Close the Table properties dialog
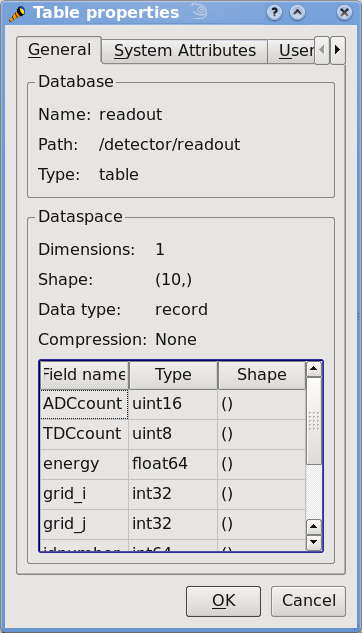Viewport: 362px width, 633px height. [344, 13]
